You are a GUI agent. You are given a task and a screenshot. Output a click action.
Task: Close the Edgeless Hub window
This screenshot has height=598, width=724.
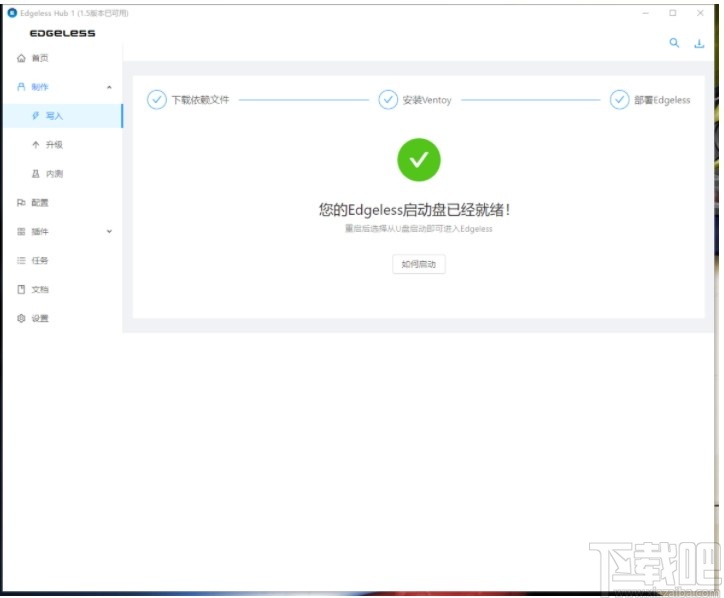point(700,13)
